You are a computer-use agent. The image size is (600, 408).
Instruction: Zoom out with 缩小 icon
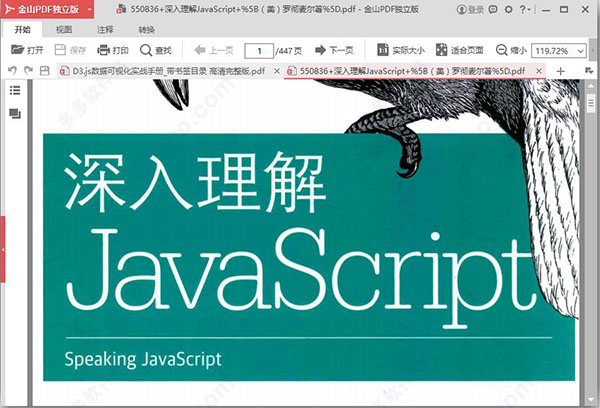501,50
